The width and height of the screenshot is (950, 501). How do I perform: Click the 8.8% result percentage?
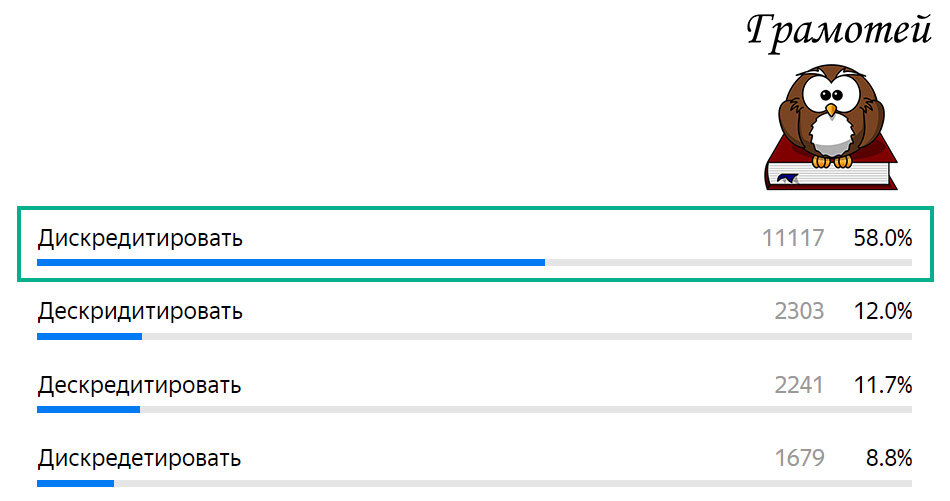(889, 459)
